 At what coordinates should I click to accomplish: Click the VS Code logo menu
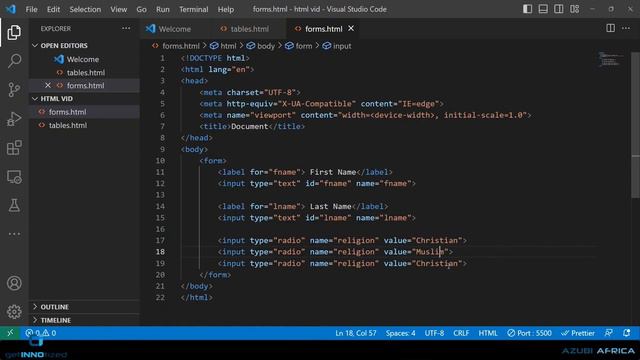click(11, 9)
